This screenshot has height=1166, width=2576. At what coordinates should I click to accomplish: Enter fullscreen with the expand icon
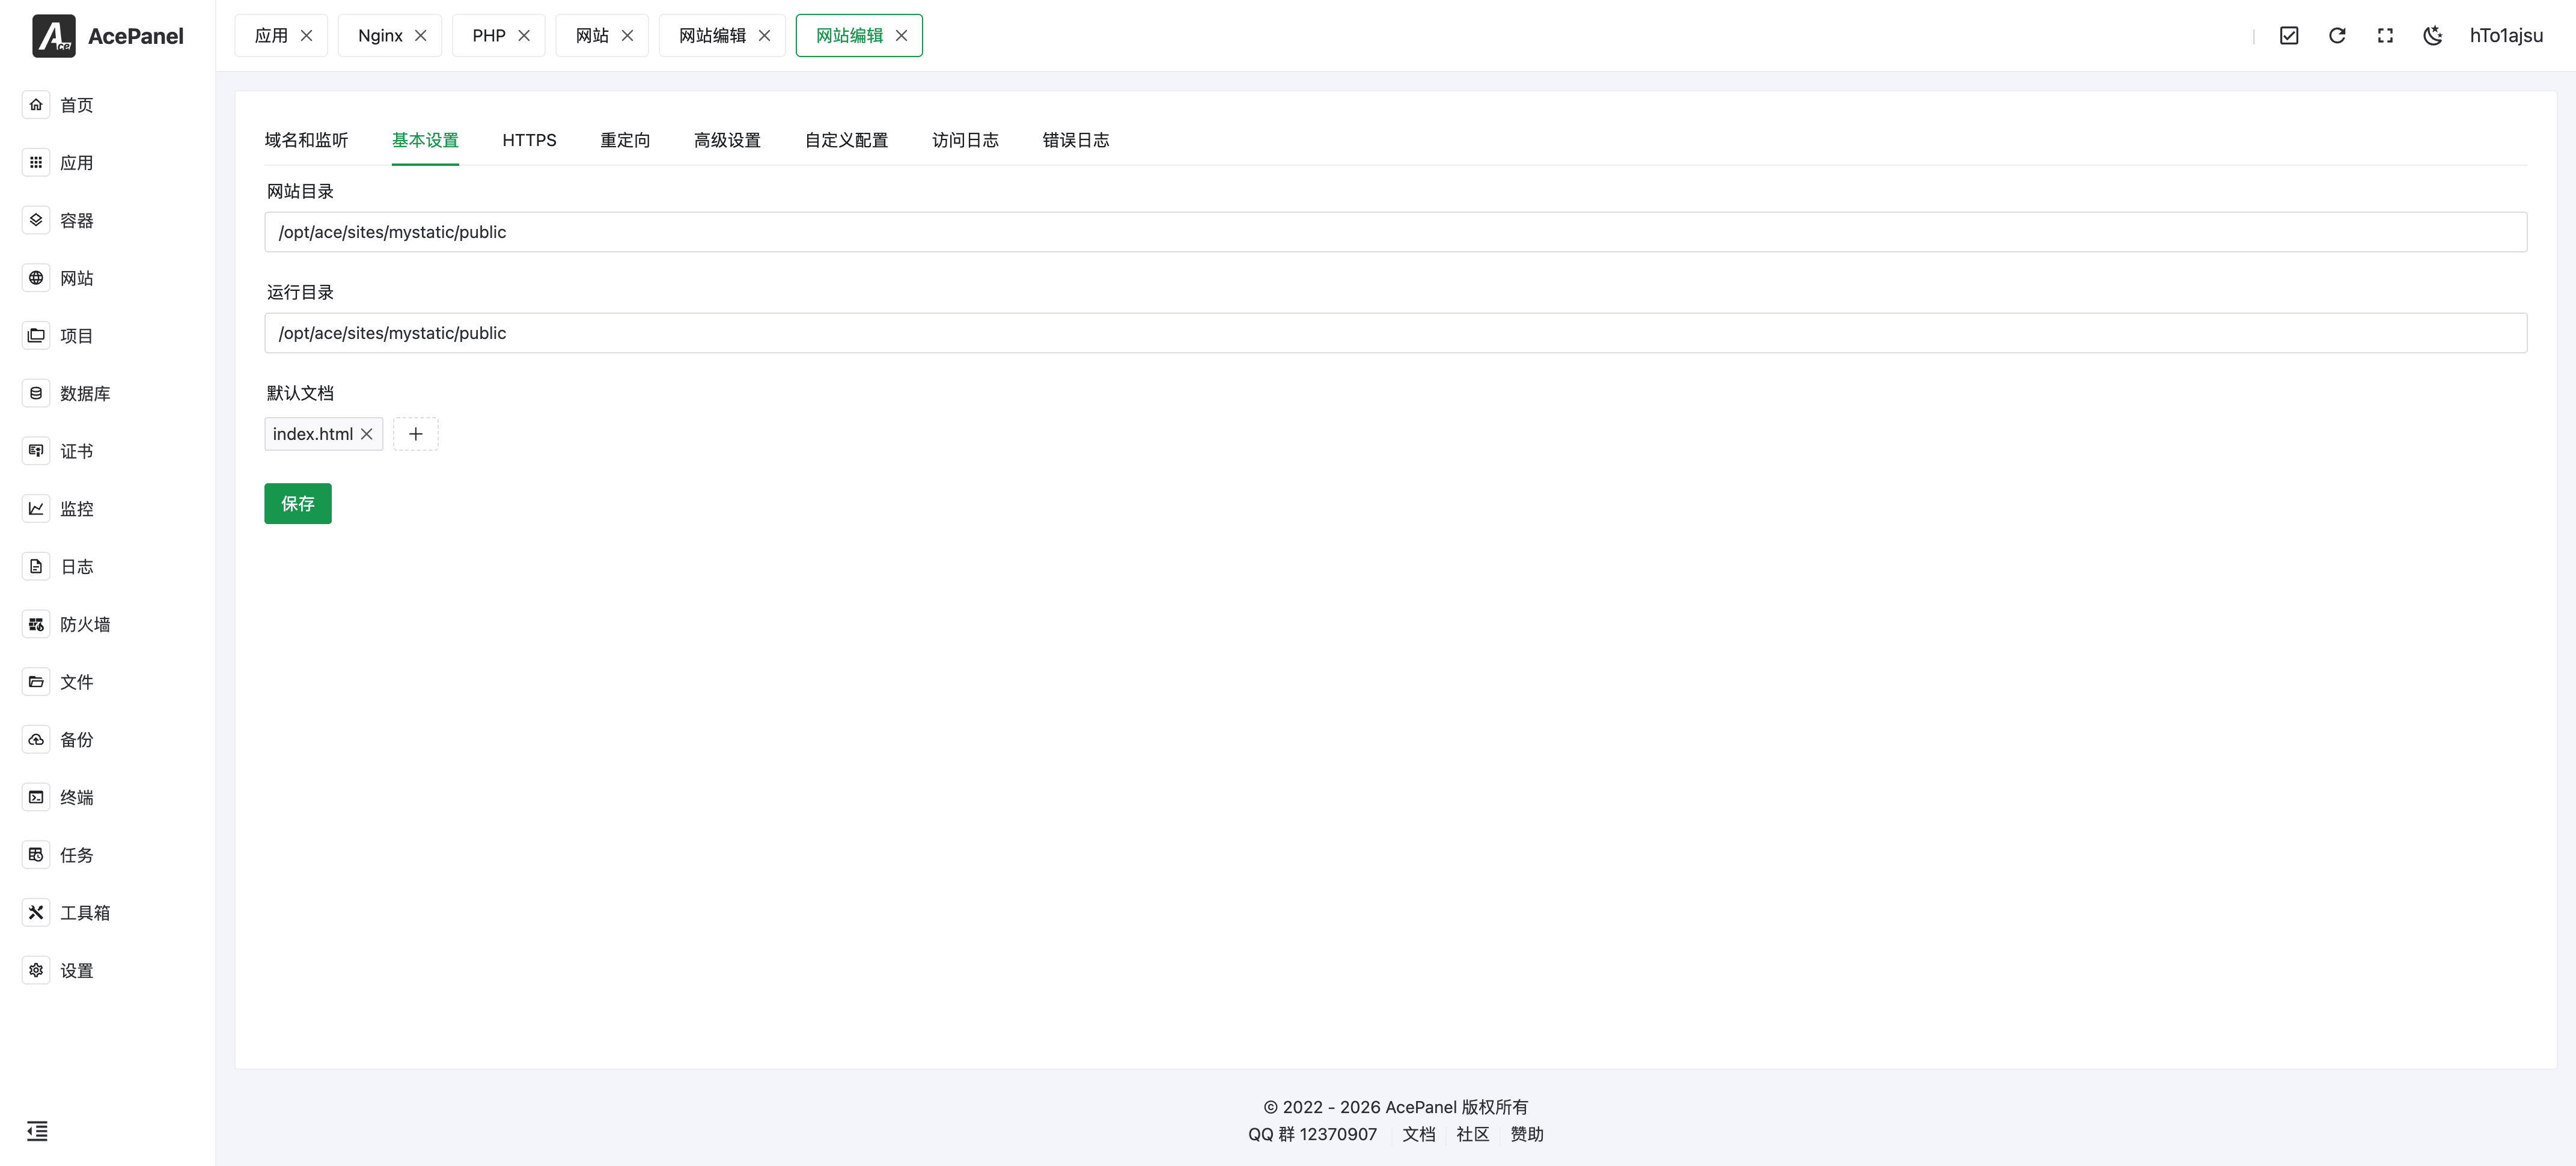point(2385,36)
